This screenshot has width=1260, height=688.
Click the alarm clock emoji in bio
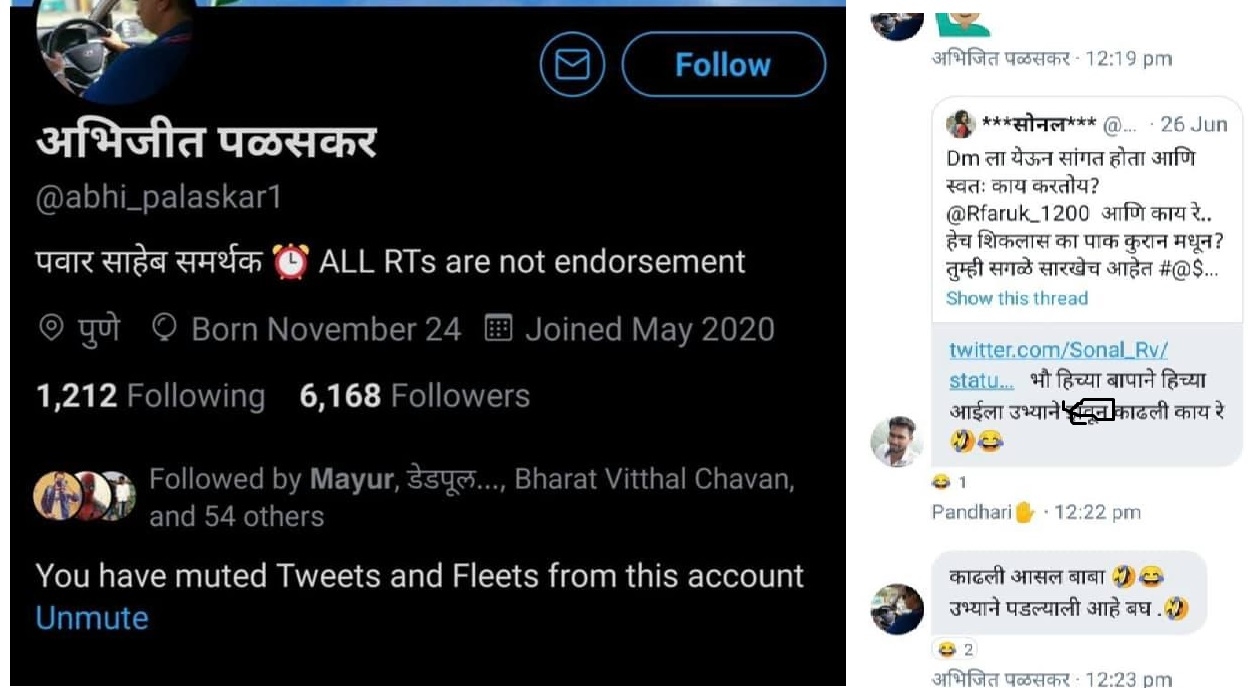click(291, 262)
